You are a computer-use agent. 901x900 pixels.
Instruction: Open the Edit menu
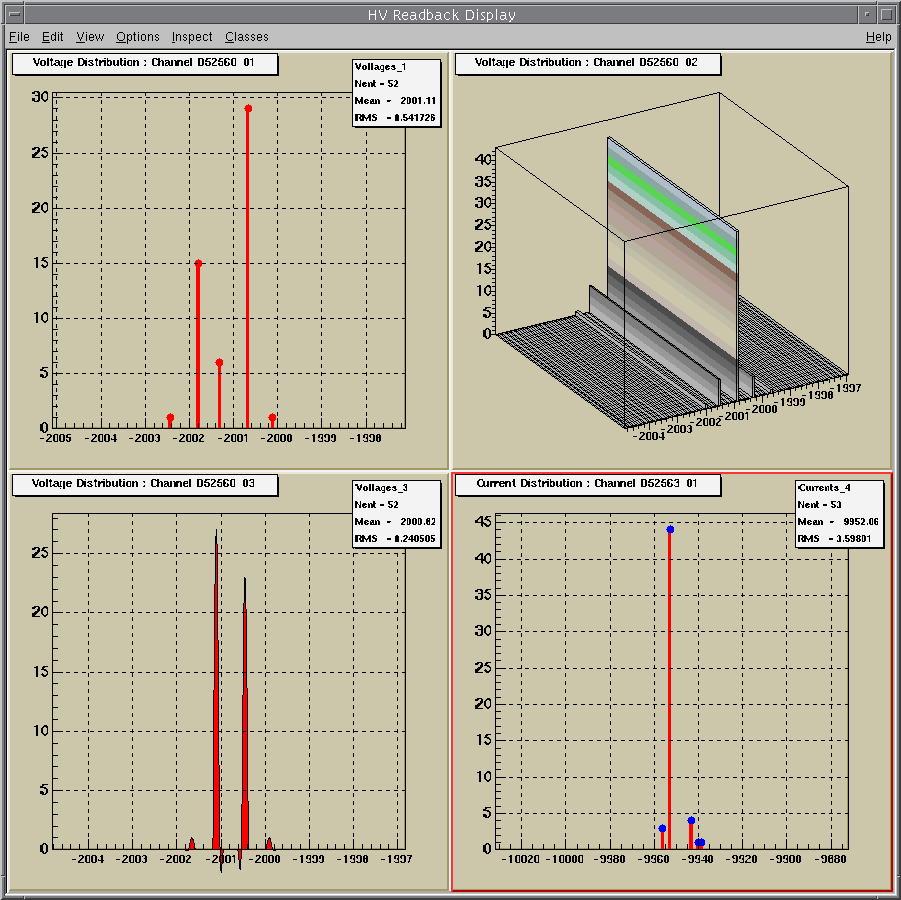pos(52,37)
